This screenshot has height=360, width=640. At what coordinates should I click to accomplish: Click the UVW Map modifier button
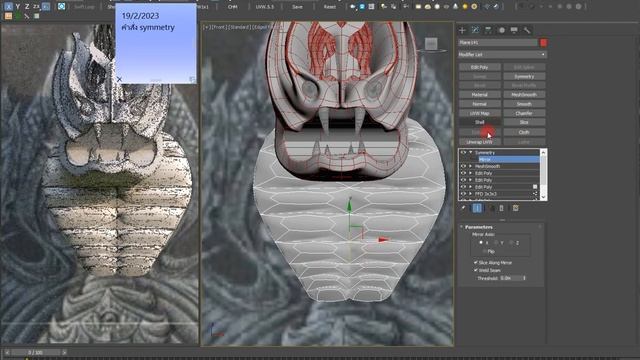click(x=480, y=113)
